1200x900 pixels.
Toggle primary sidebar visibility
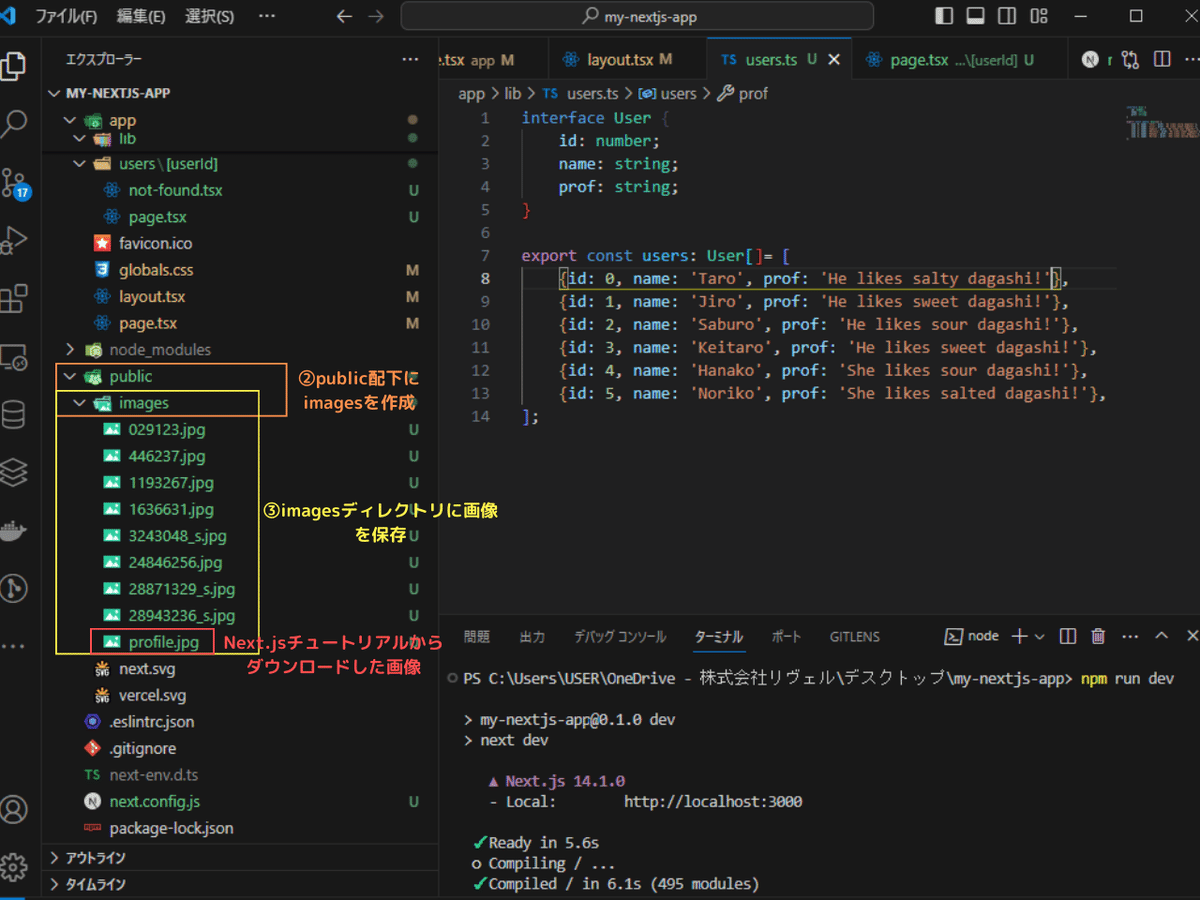tap(944, 16)
